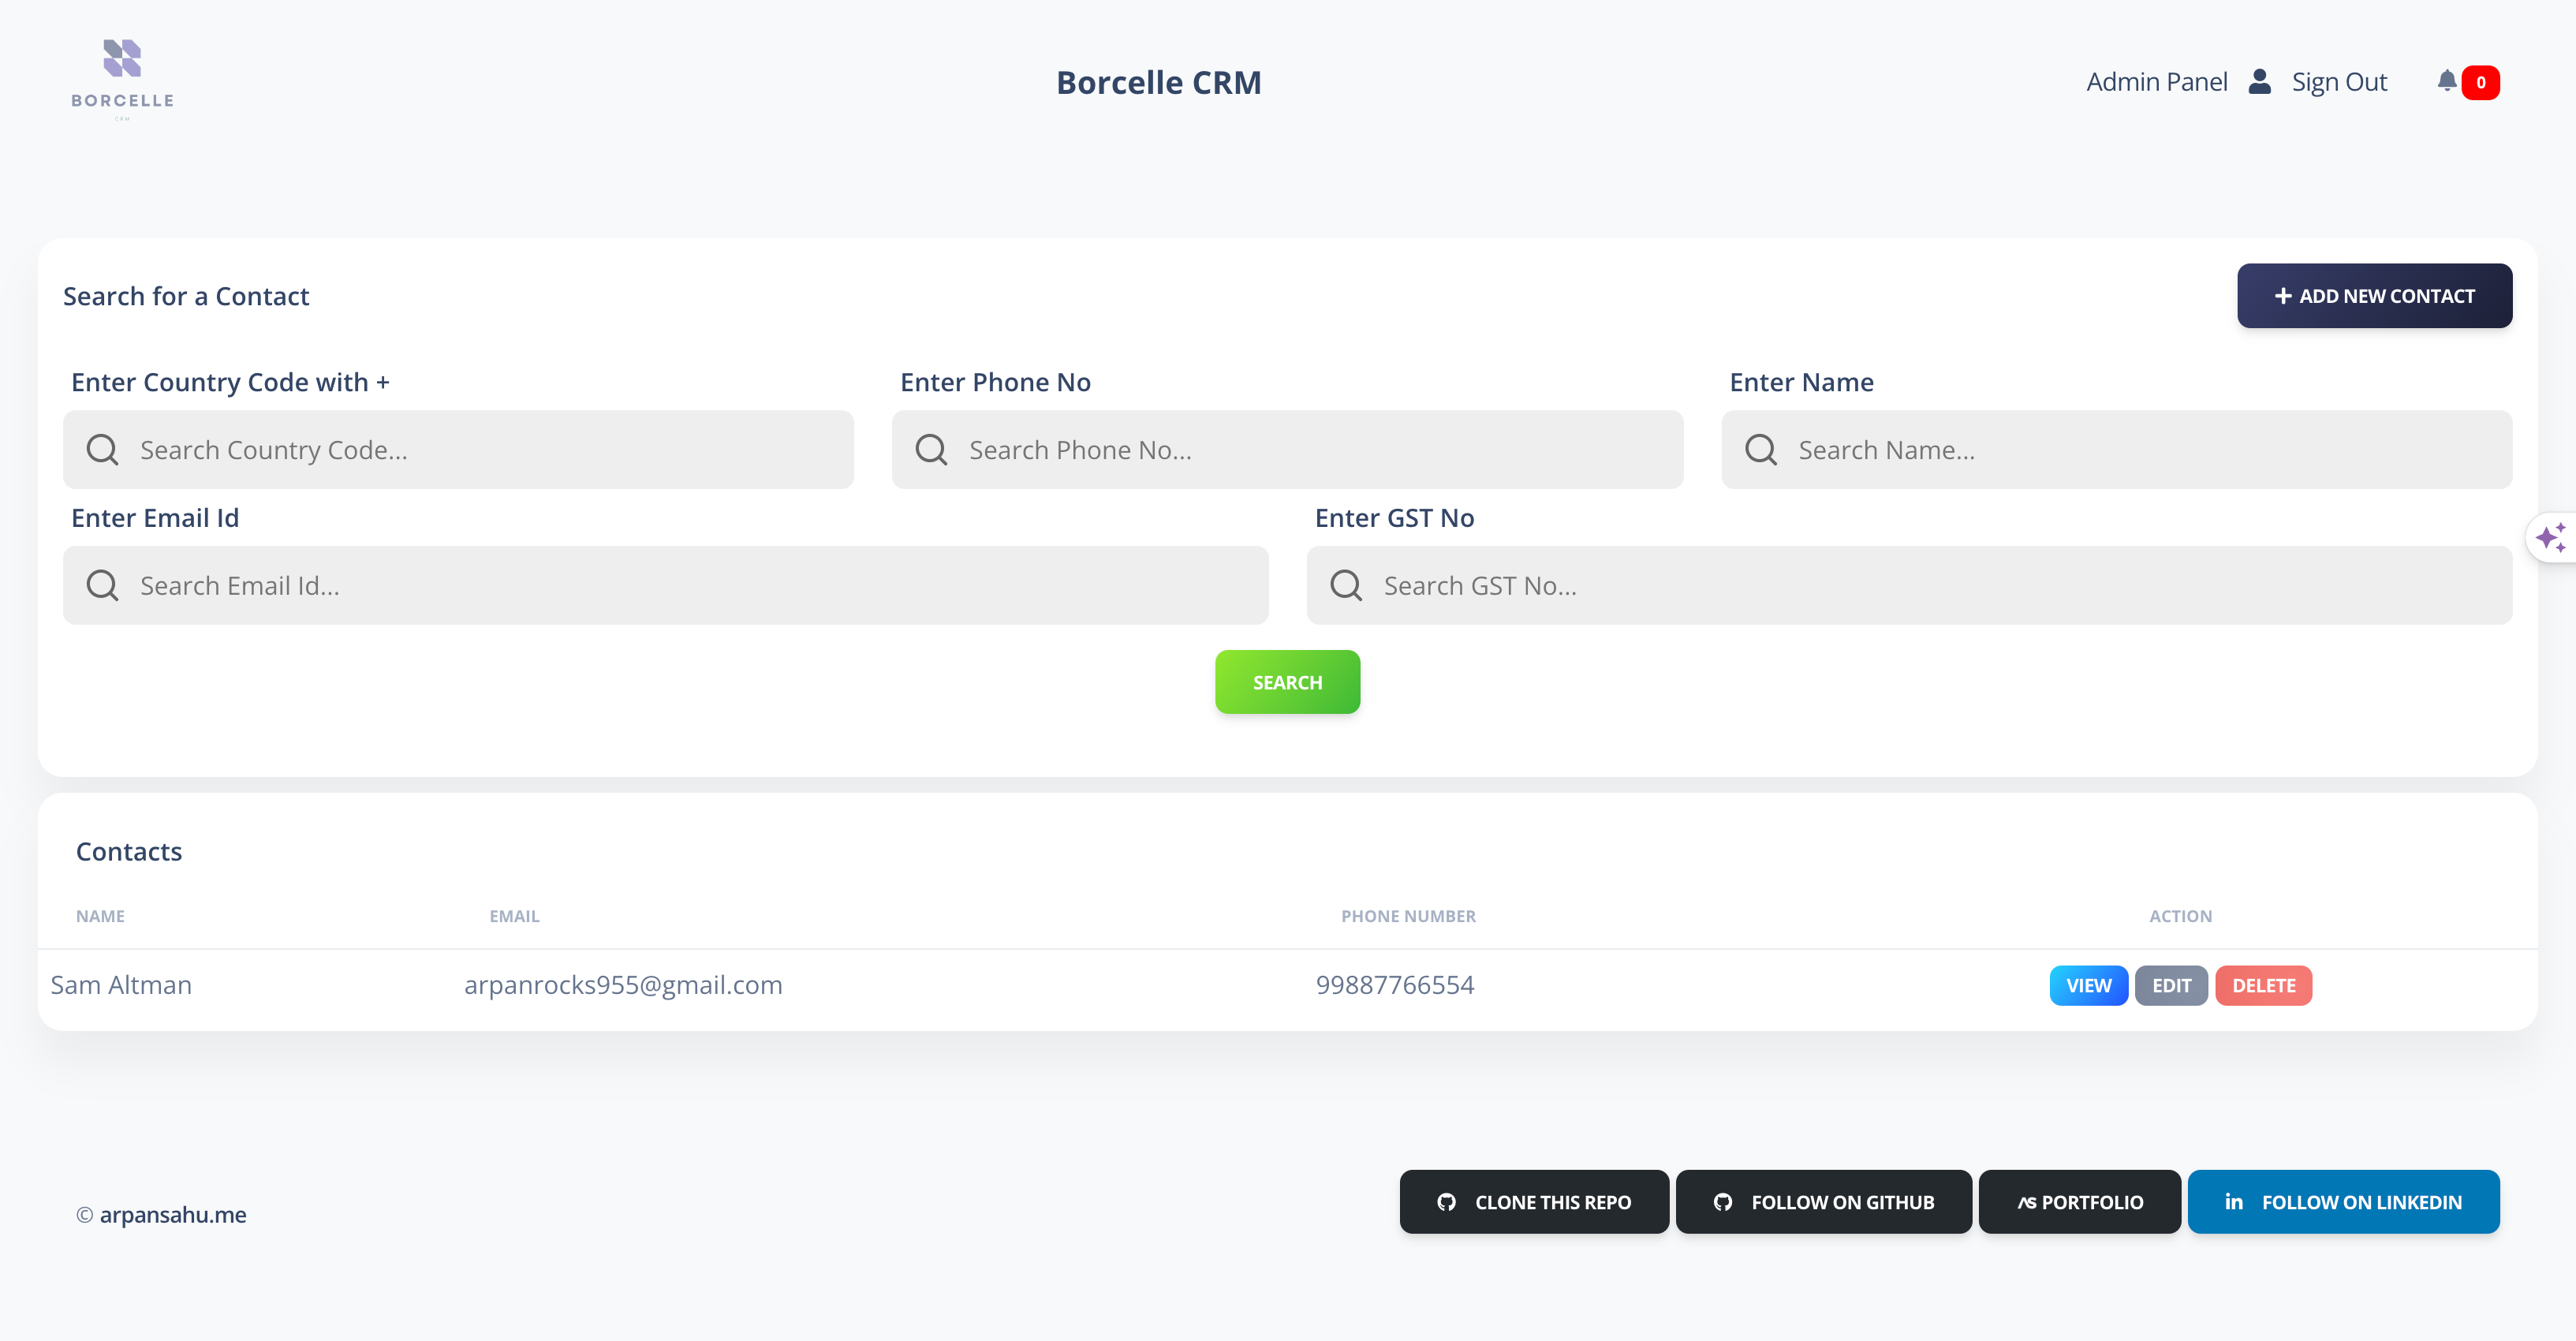Open the Admin Panel menu item
Viewport: 2576px width, 1341px height.
point(2157,82)
